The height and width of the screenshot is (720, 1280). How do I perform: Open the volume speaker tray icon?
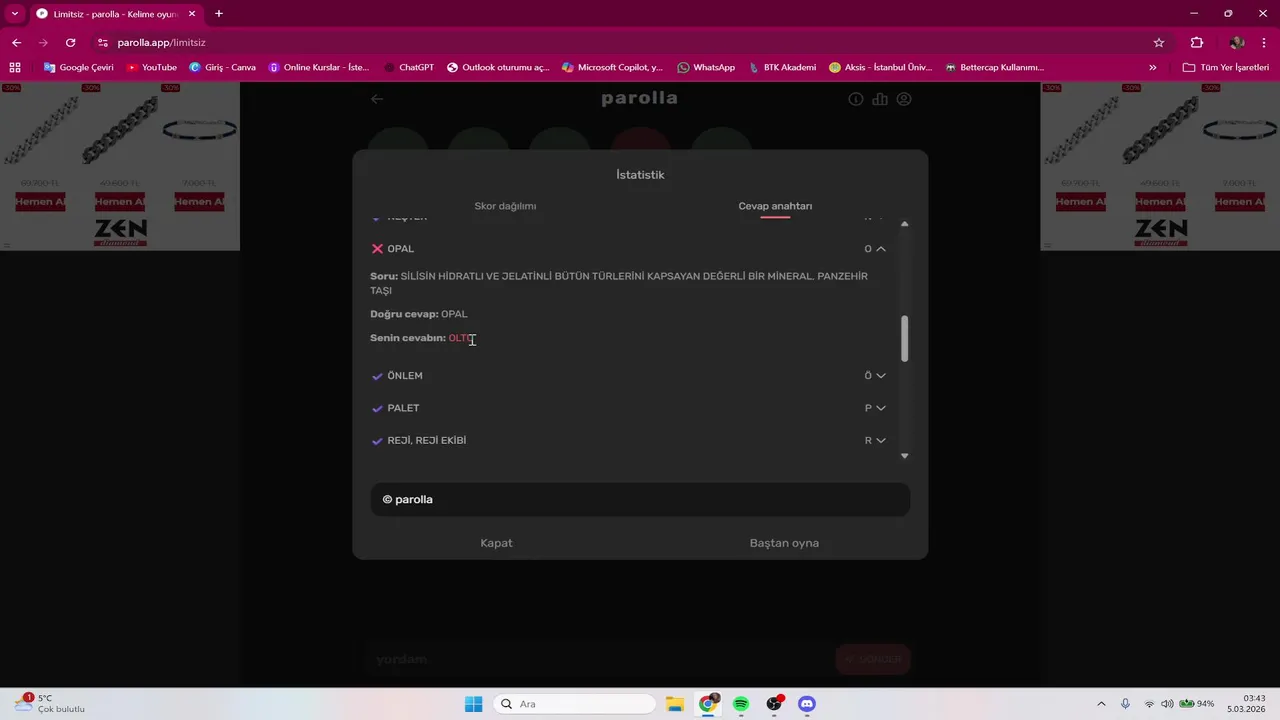click(1167, 704)
